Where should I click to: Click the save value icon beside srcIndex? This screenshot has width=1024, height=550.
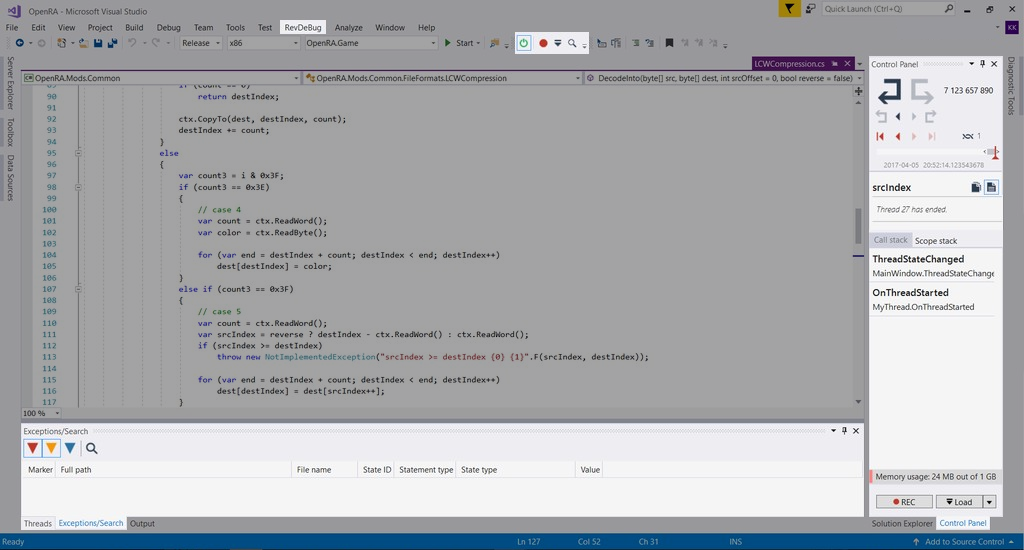991,187
